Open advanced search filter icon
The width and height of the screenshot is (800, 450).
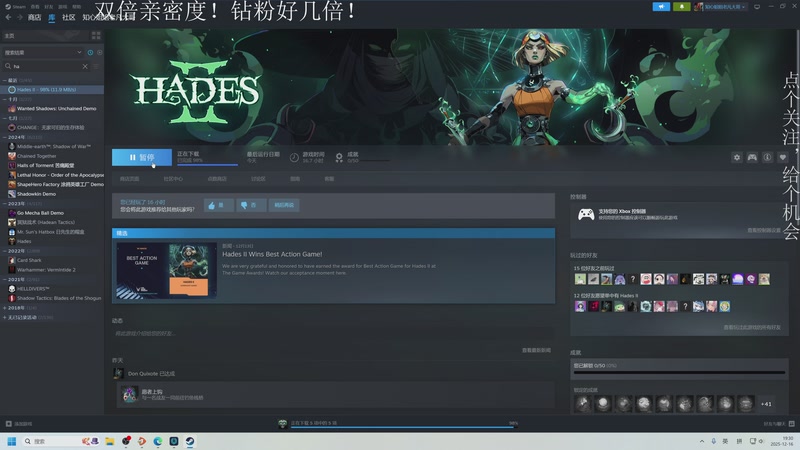click(96, 66)
